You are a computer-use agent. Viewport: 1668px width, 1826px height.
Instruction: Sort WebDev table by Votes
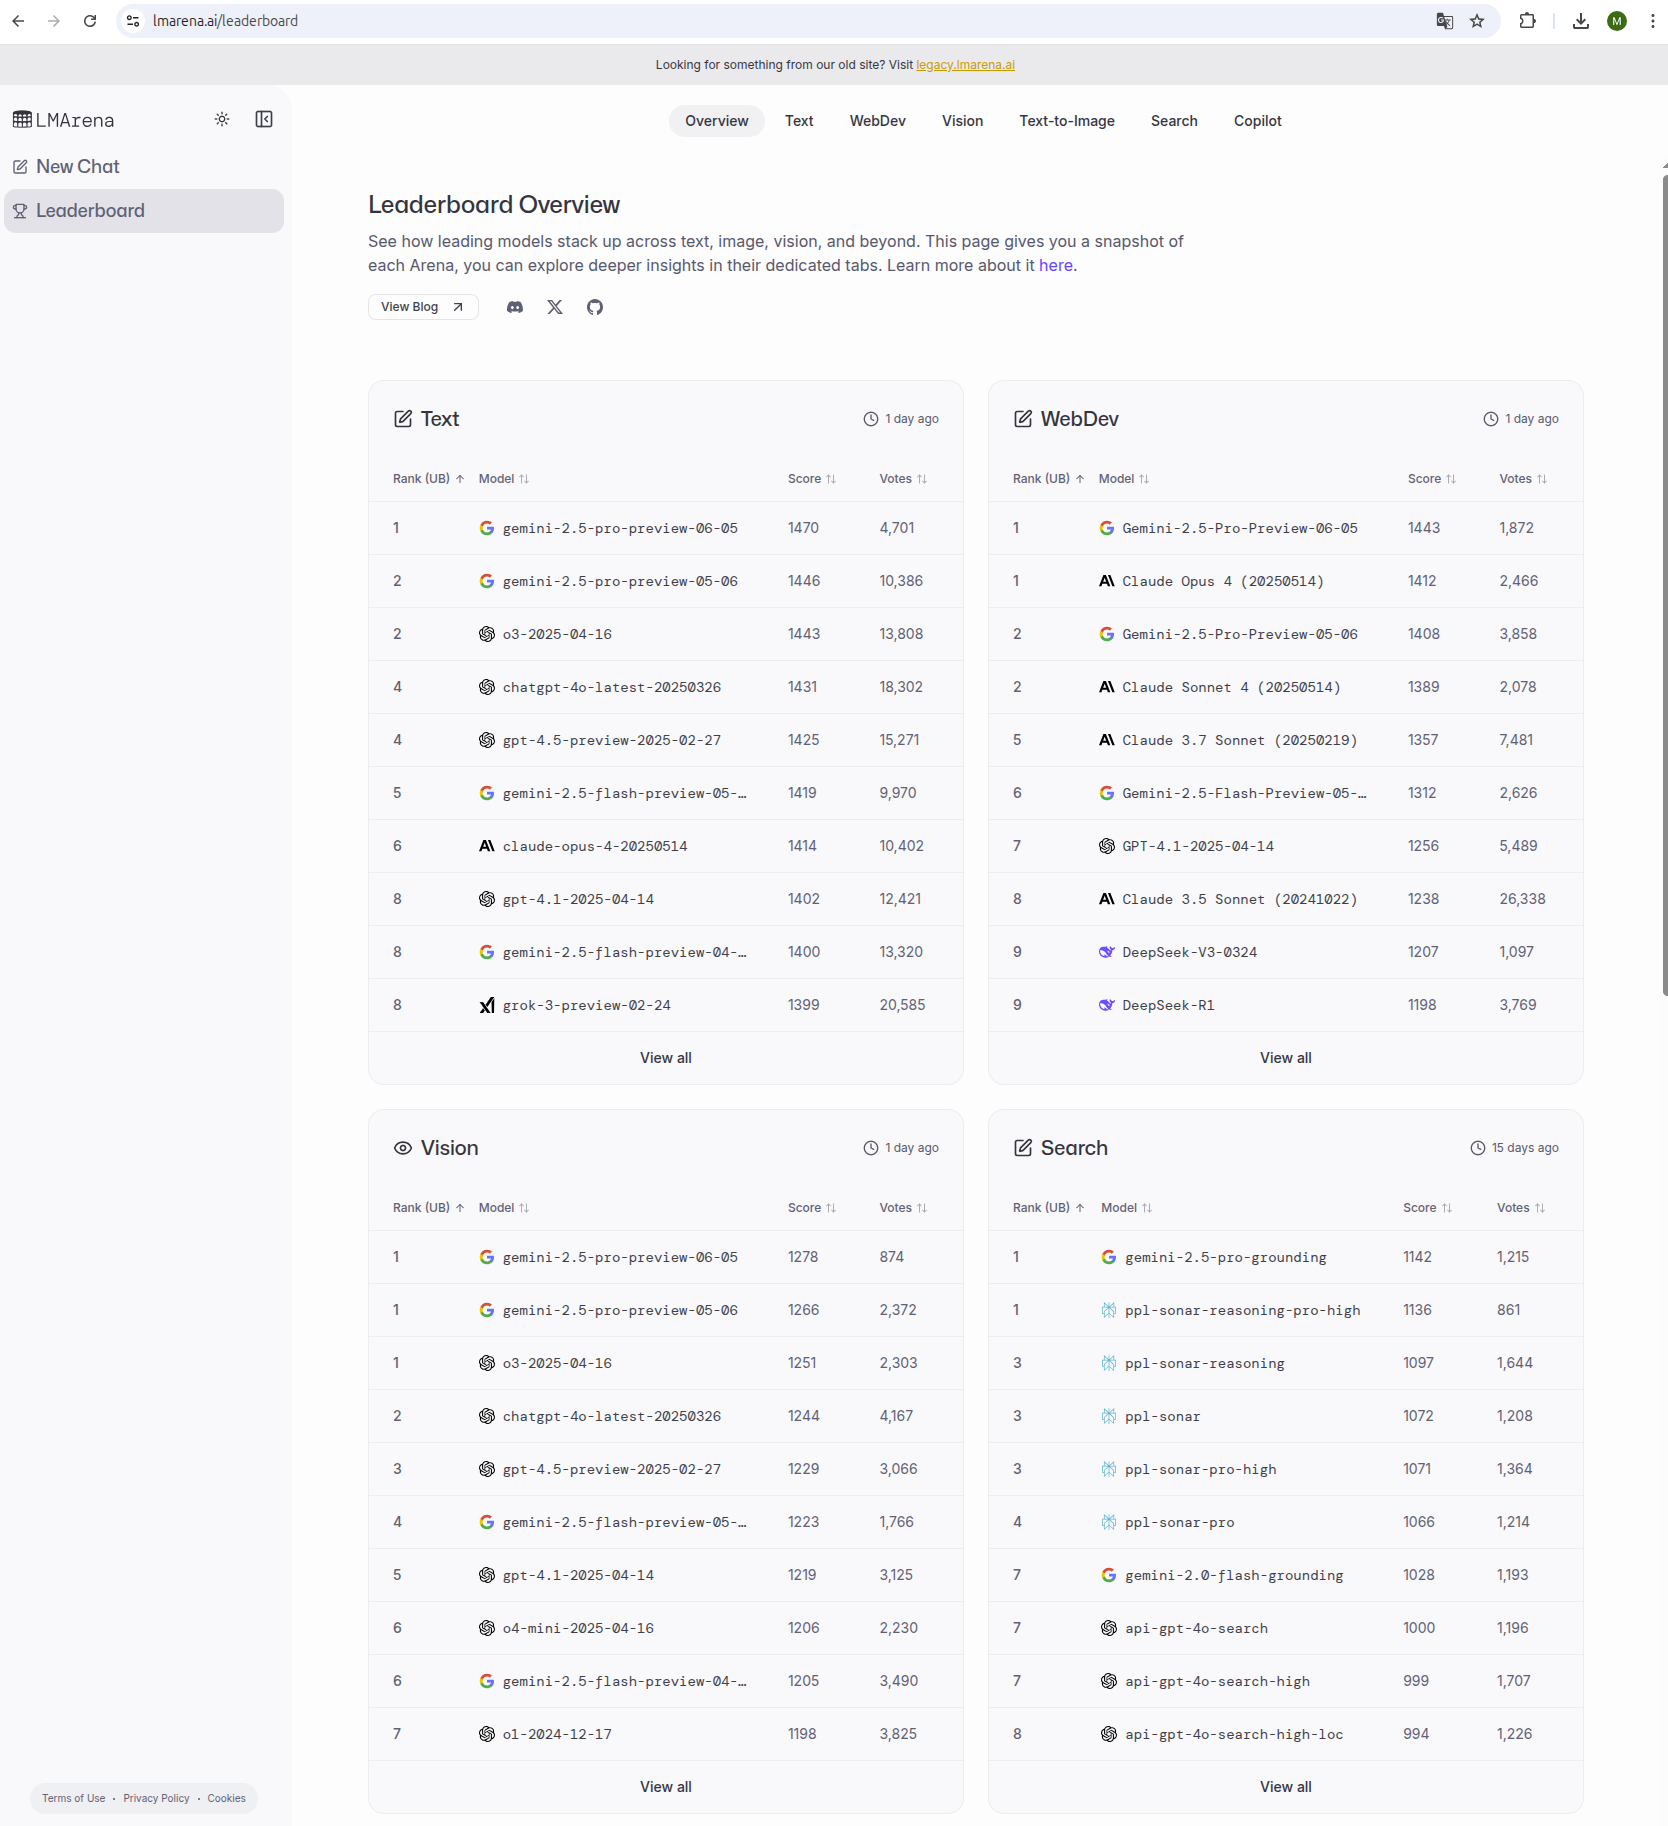click(x=1524, y=479)
